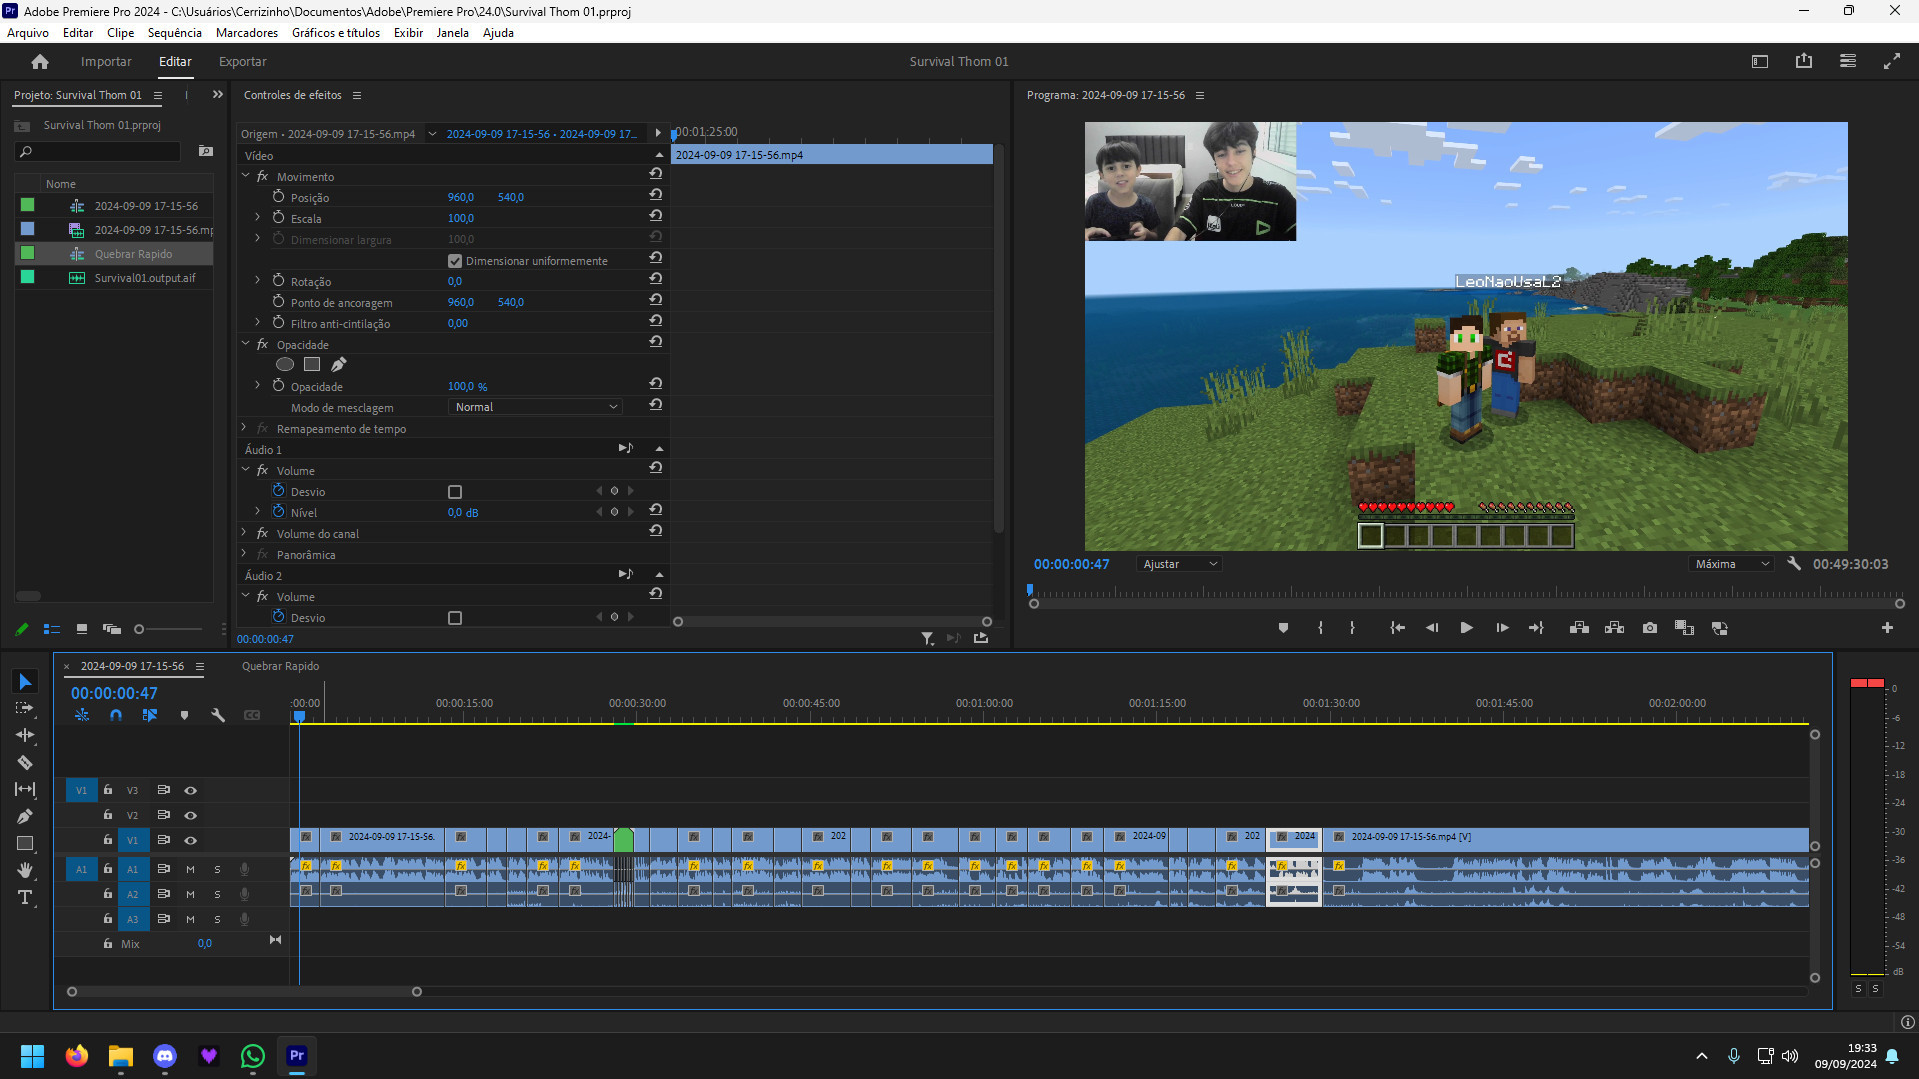Screen dimensions: 1919x1079
Task: Mute audio track A1
Action: (x=190, y=869)
